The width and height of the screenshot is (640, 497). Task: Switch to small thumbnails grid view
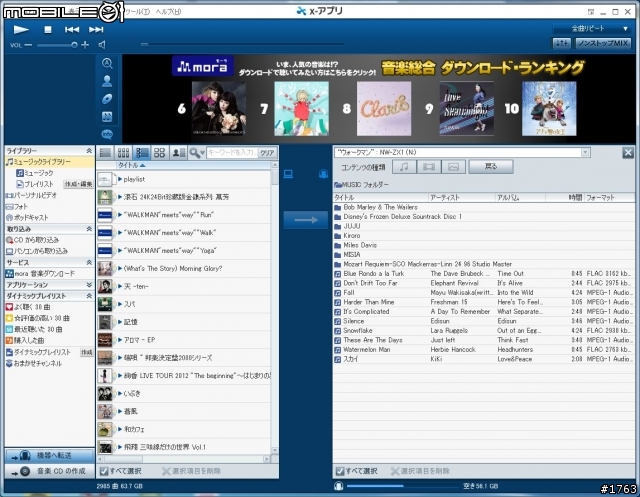(x=123, y=153)
